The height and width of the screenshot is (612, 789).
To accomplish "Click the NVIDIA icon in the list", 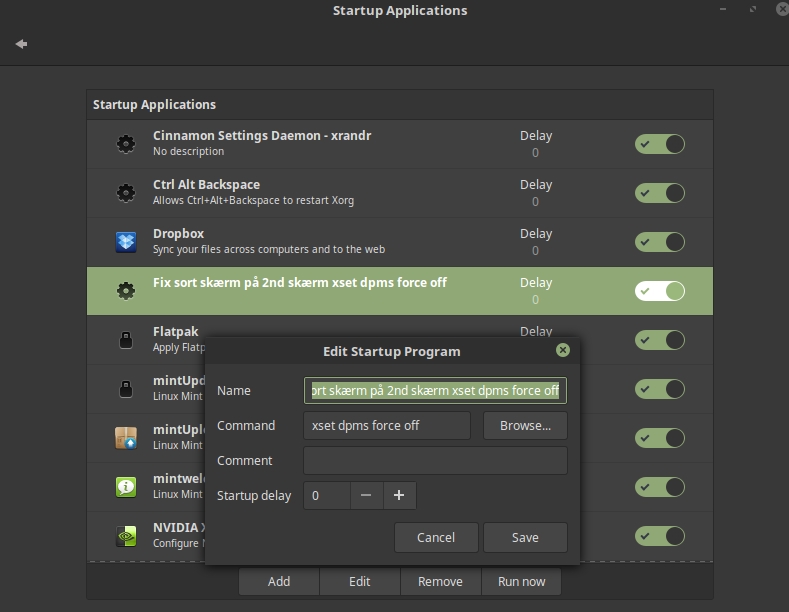I will [126, 536].
